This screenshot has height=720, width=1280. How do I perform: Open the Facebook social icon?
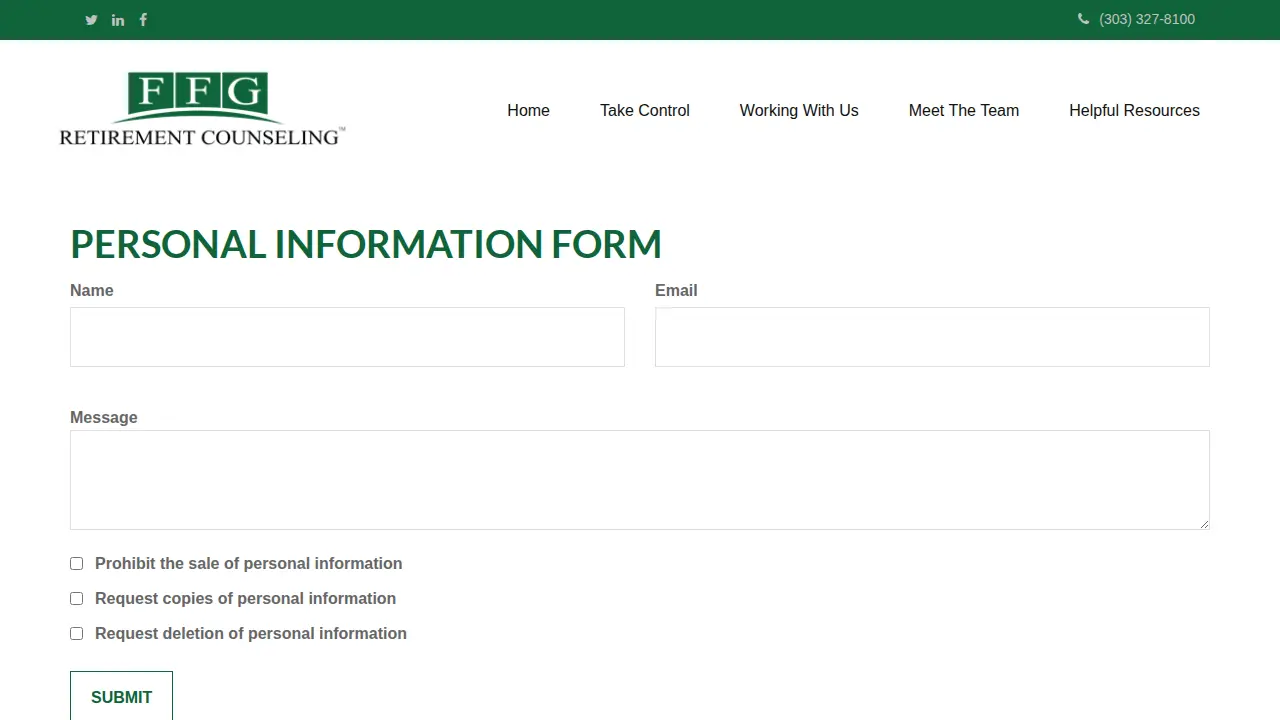click(x=143, y=20)
